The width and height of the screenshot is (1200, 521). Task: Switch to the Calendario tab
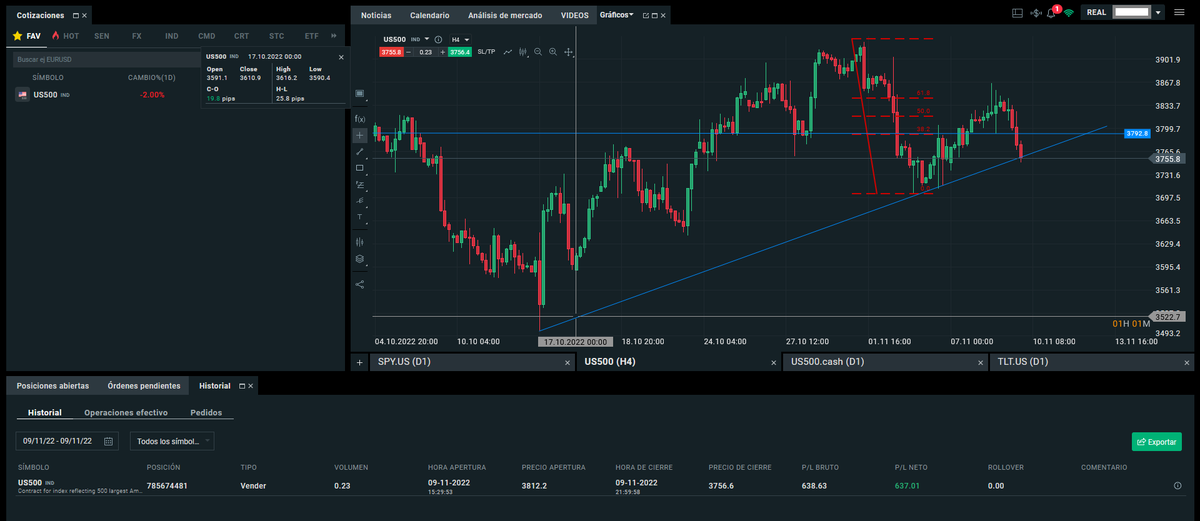point(430,15)
